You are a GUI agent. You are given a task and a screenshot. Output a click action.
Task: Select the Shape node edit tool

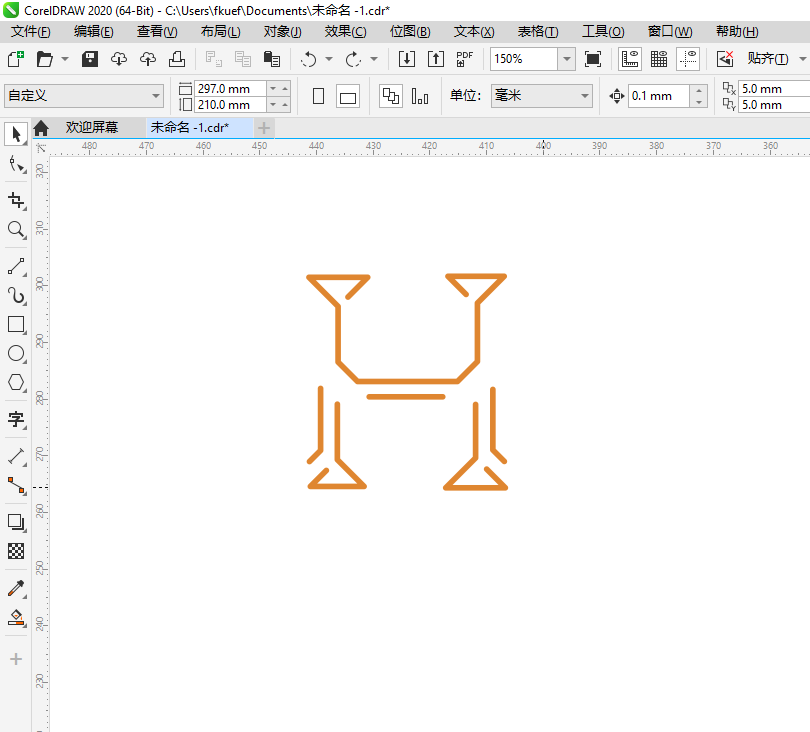coord(16,165)
